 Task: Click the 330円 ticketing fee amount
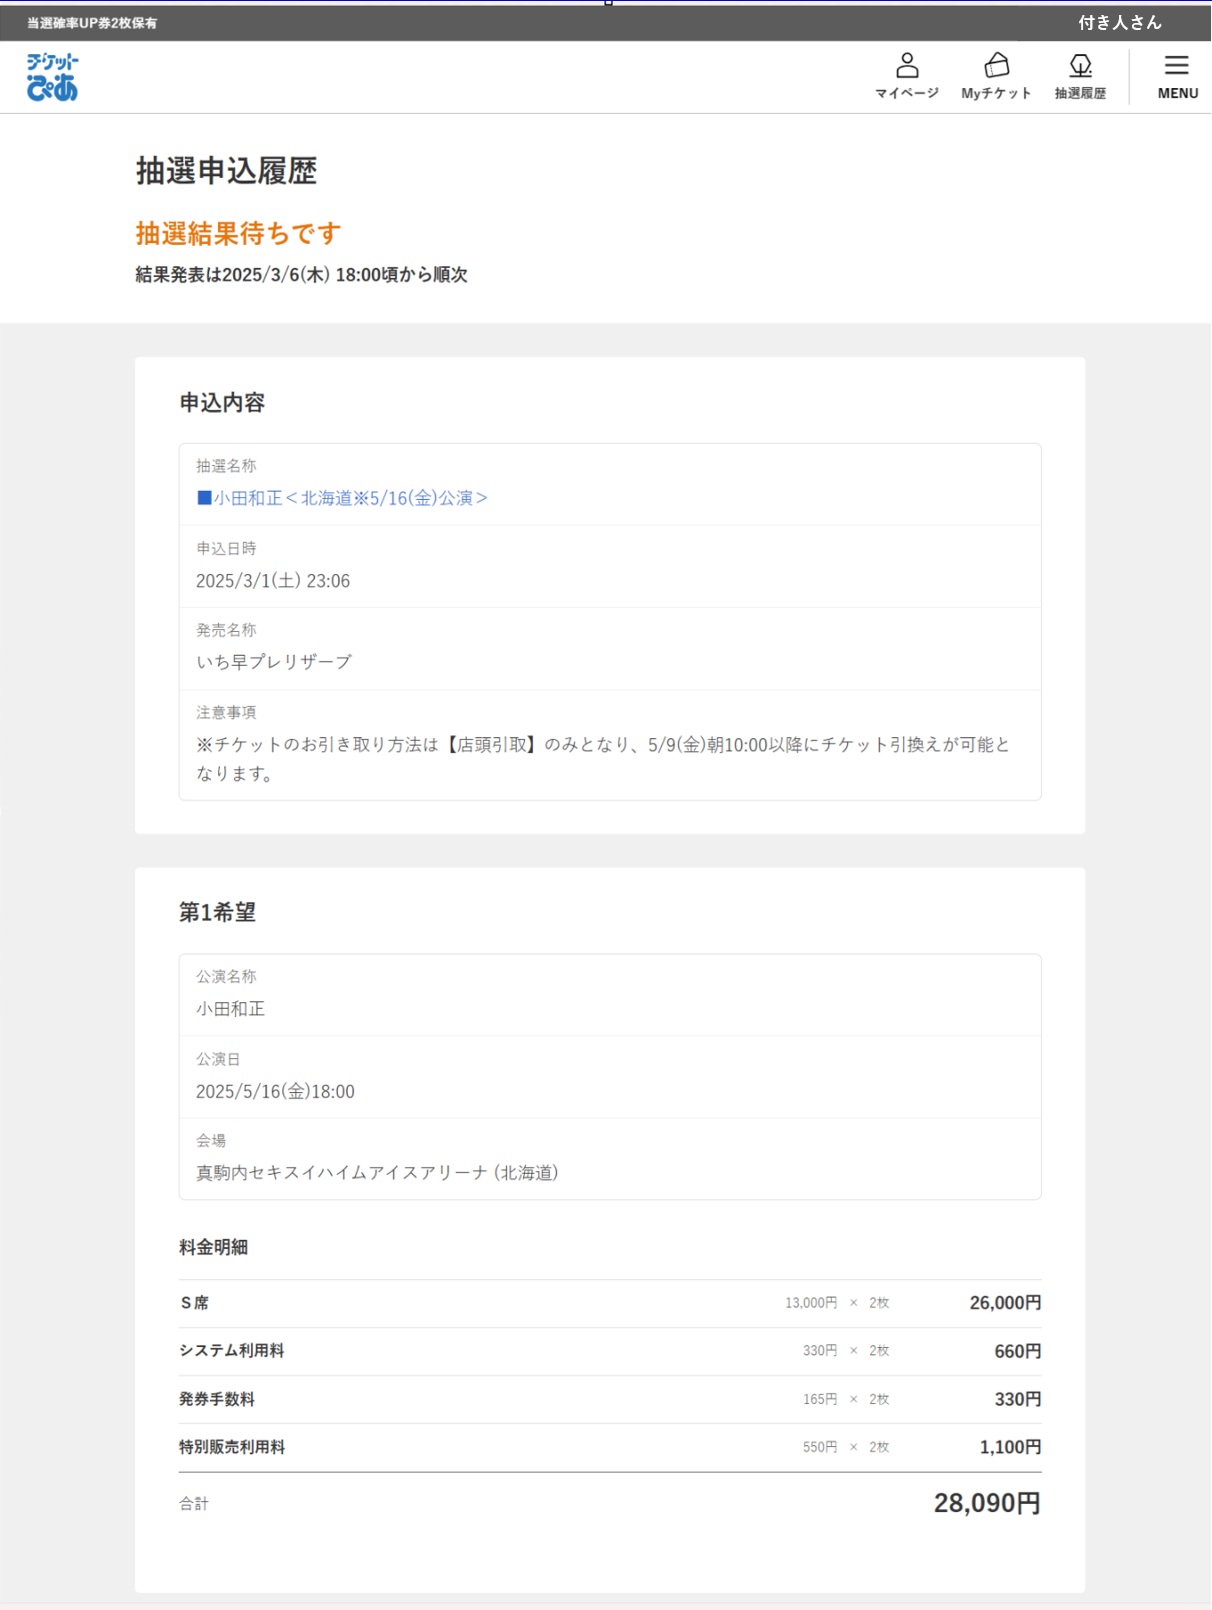(1018, 1399)
